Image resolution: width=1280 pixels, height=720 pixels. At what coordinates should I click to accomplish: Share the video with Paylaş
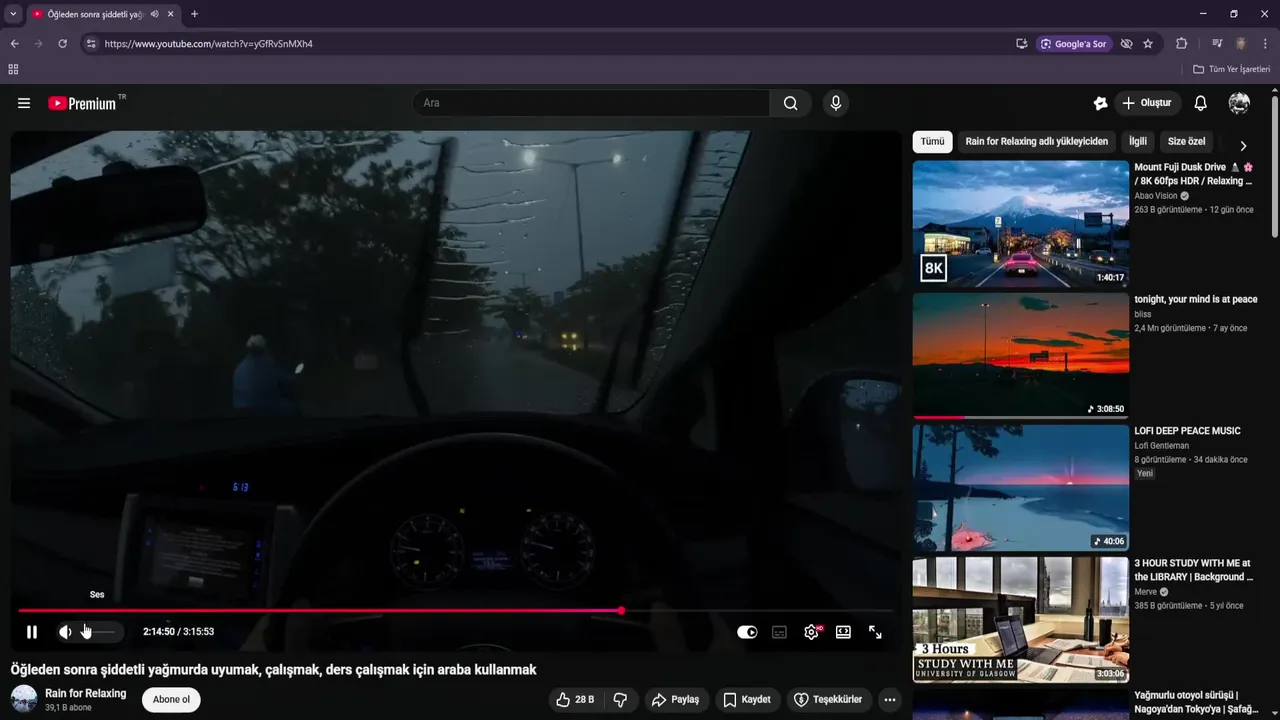click(x=677, y=700)
